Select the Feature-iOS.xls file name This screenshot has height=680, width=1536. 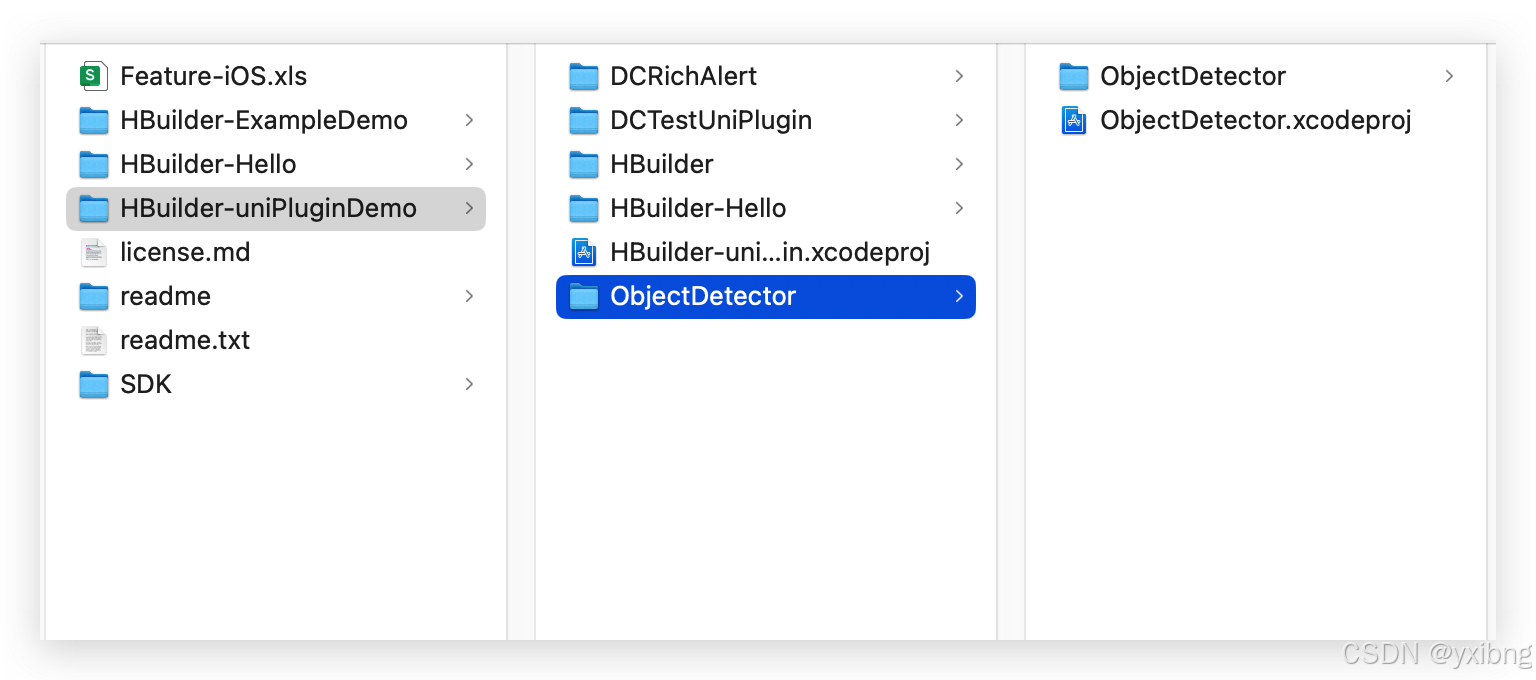(214, 76)
